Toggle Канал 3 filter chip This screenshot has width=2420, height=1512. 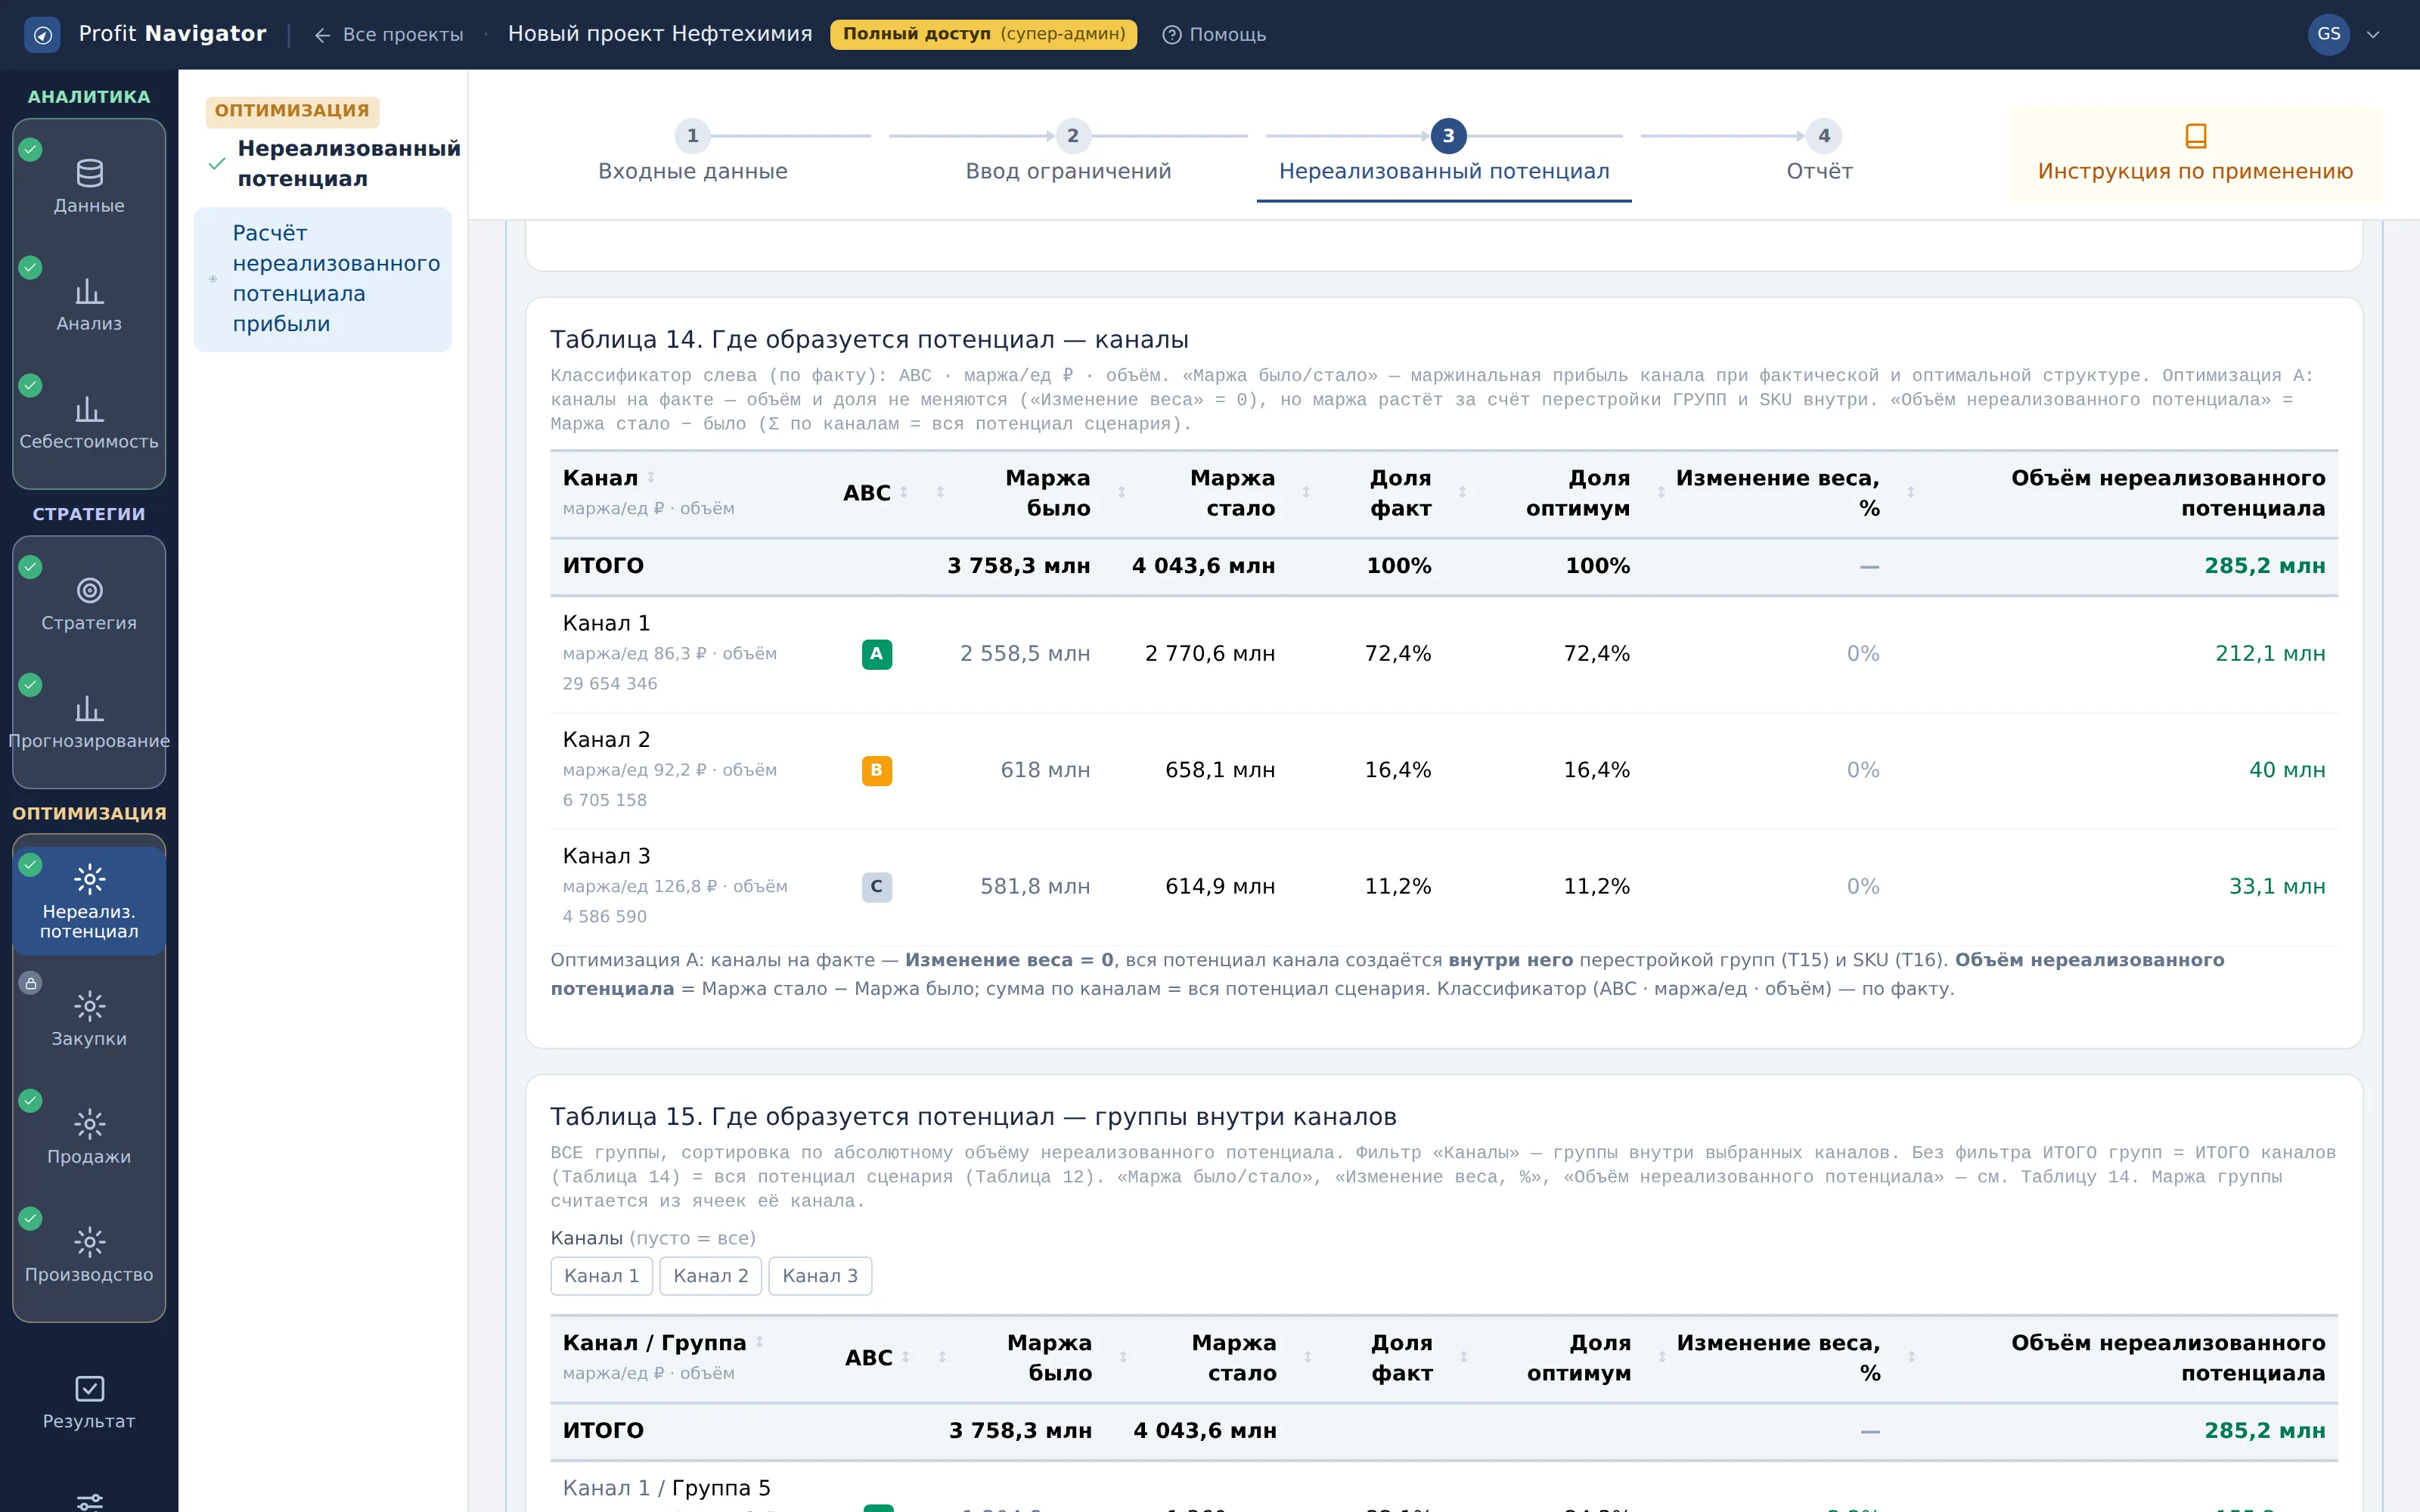820,1276
